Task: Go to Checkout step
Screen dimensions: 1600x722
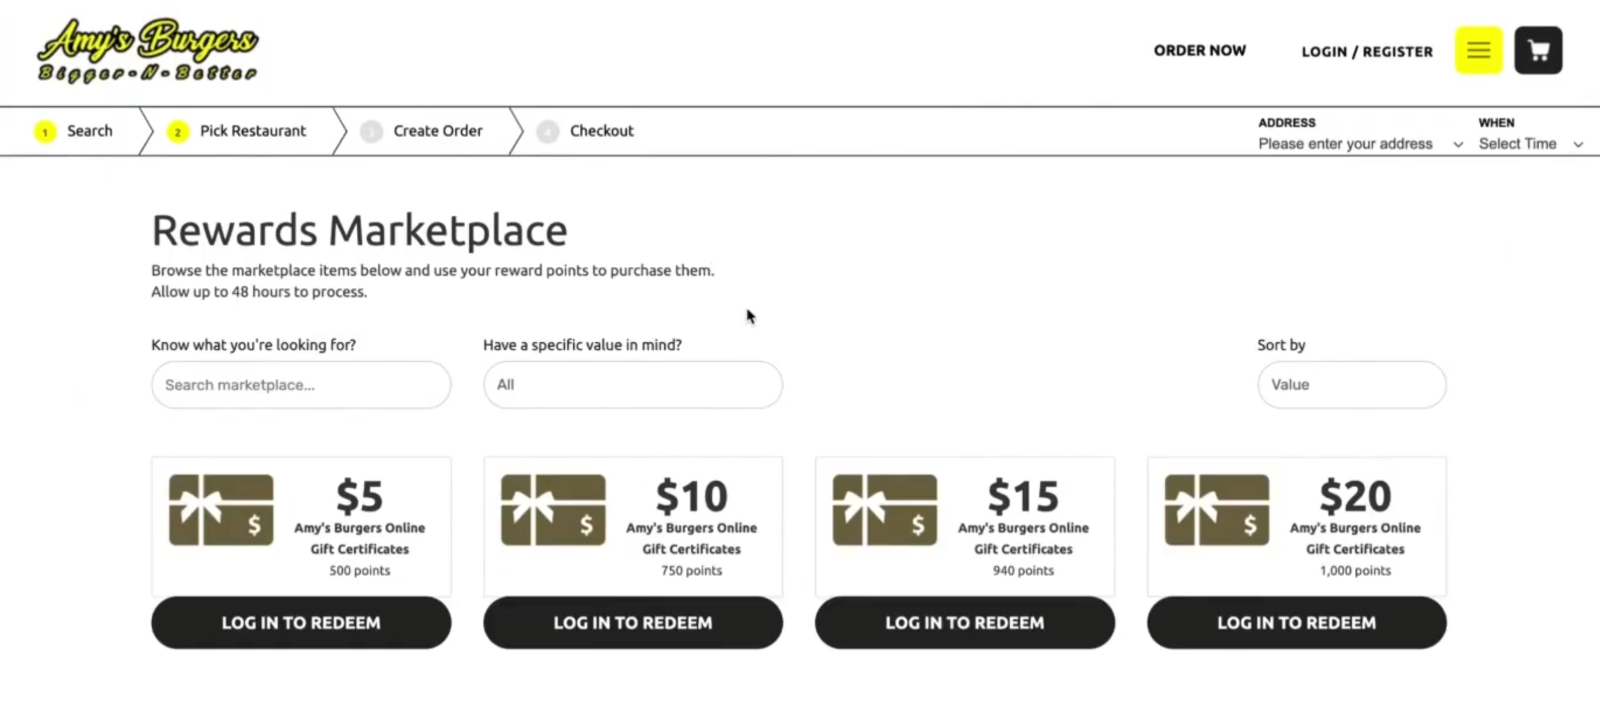Action: click(601, 131)
